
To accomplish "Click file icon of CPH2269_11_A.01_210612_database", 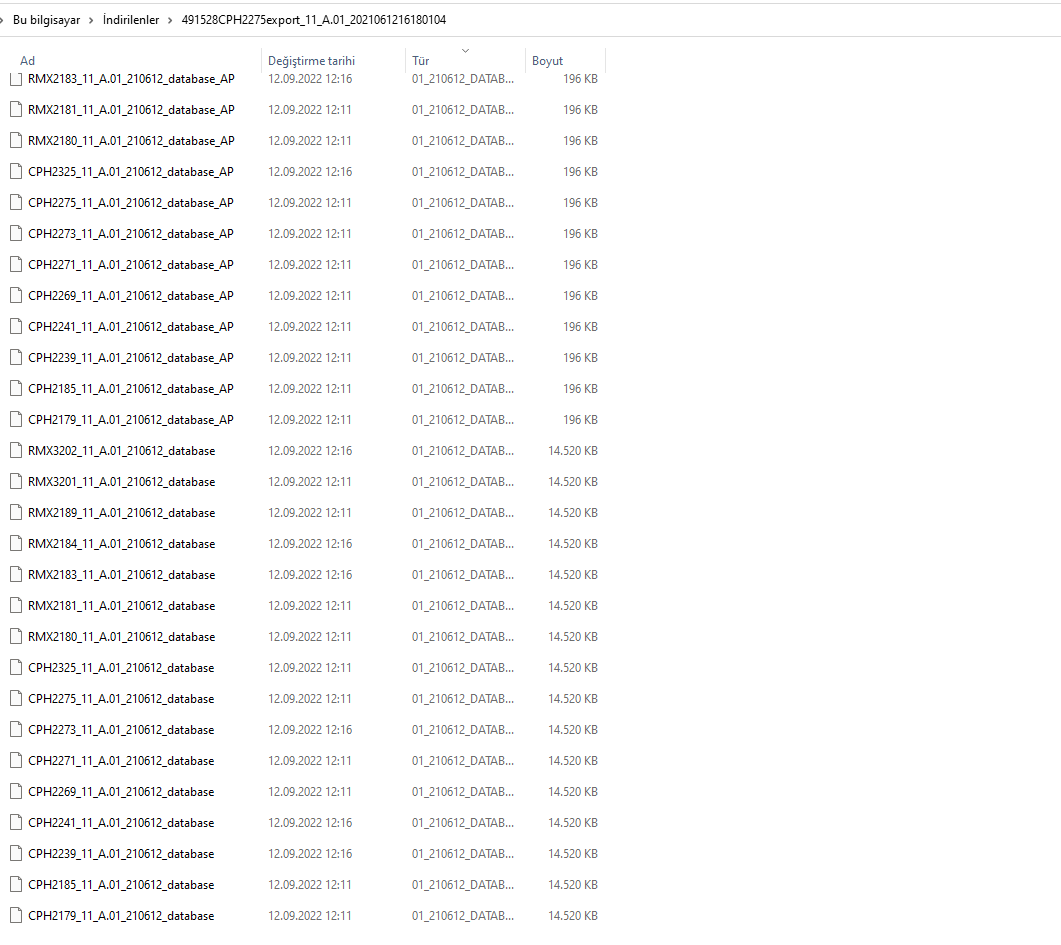I will (16, 792).
